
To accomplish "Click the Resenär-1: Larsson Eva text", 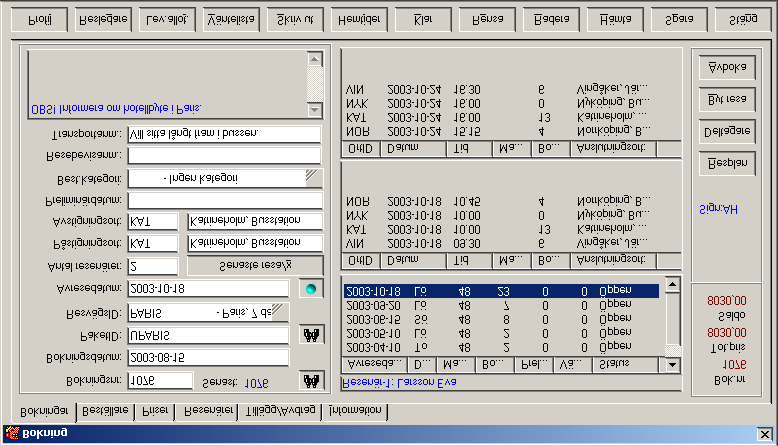I will tap(399, 382).
